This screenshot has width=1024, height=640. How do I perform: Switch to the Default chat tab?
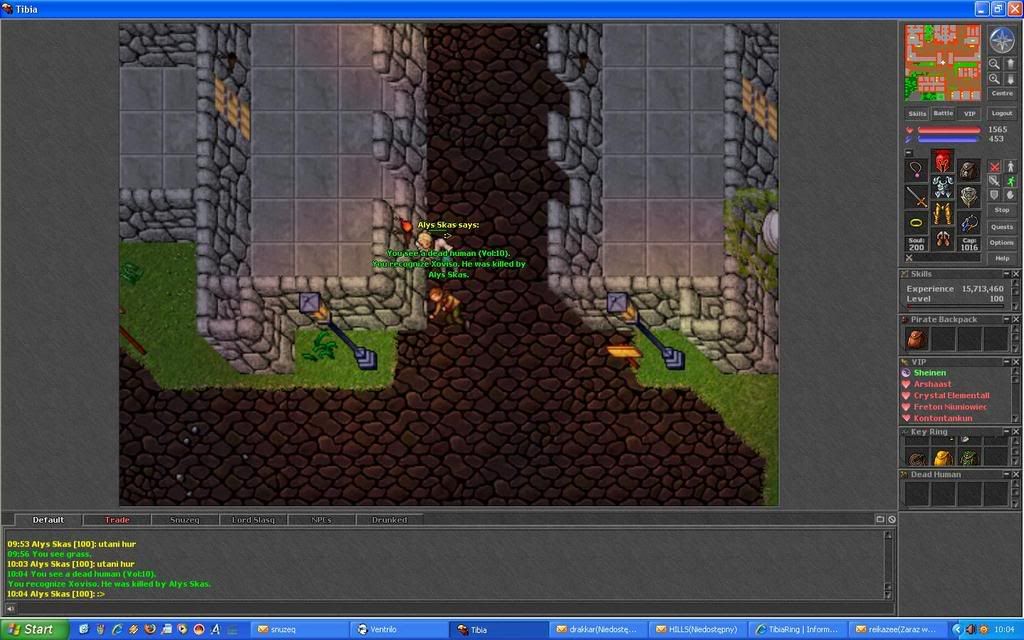coord(48,520)
